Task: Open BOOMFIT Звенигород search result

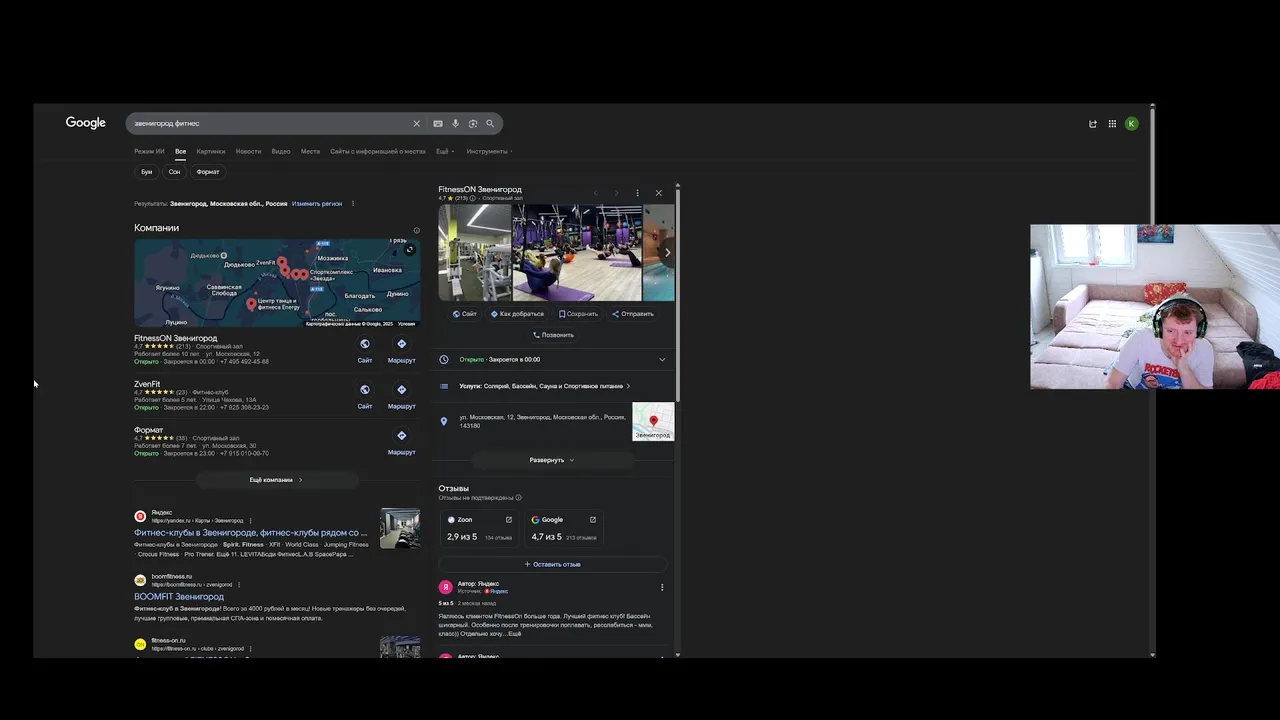Action: click(x=179, y=597)
